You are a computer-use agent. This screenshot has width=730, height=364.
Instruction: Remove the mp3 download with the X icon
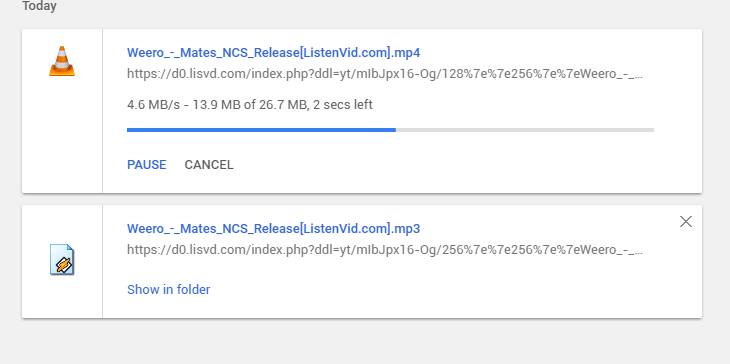tap(686, 222)
